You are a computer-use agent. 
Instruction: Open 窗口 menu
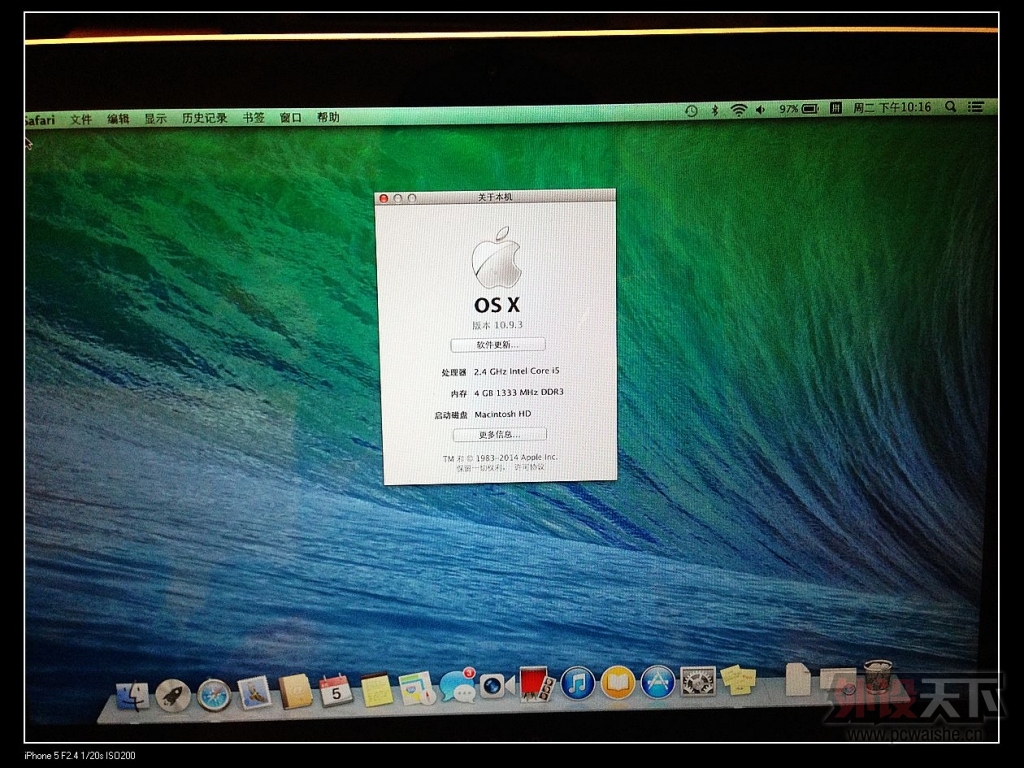tap(291, 118)
